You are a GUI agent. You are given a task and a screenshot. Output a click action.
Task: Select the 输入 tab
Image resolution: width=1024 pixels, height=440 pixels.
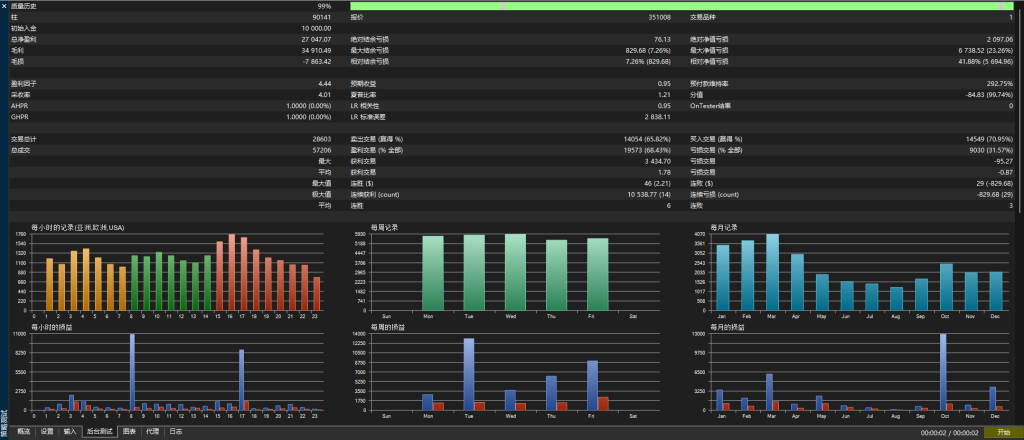pos(70,432)
